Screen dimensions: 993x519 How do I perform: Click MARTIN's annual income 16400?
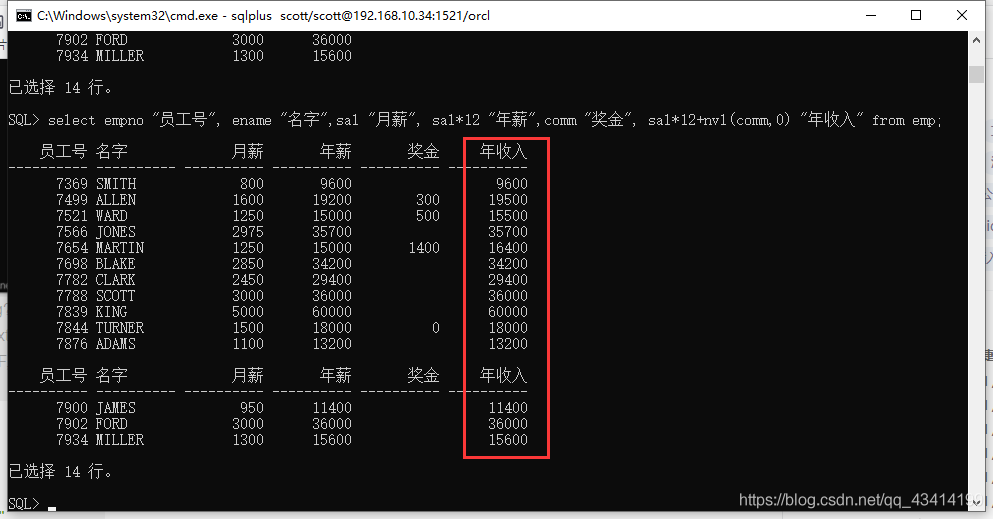508,247
